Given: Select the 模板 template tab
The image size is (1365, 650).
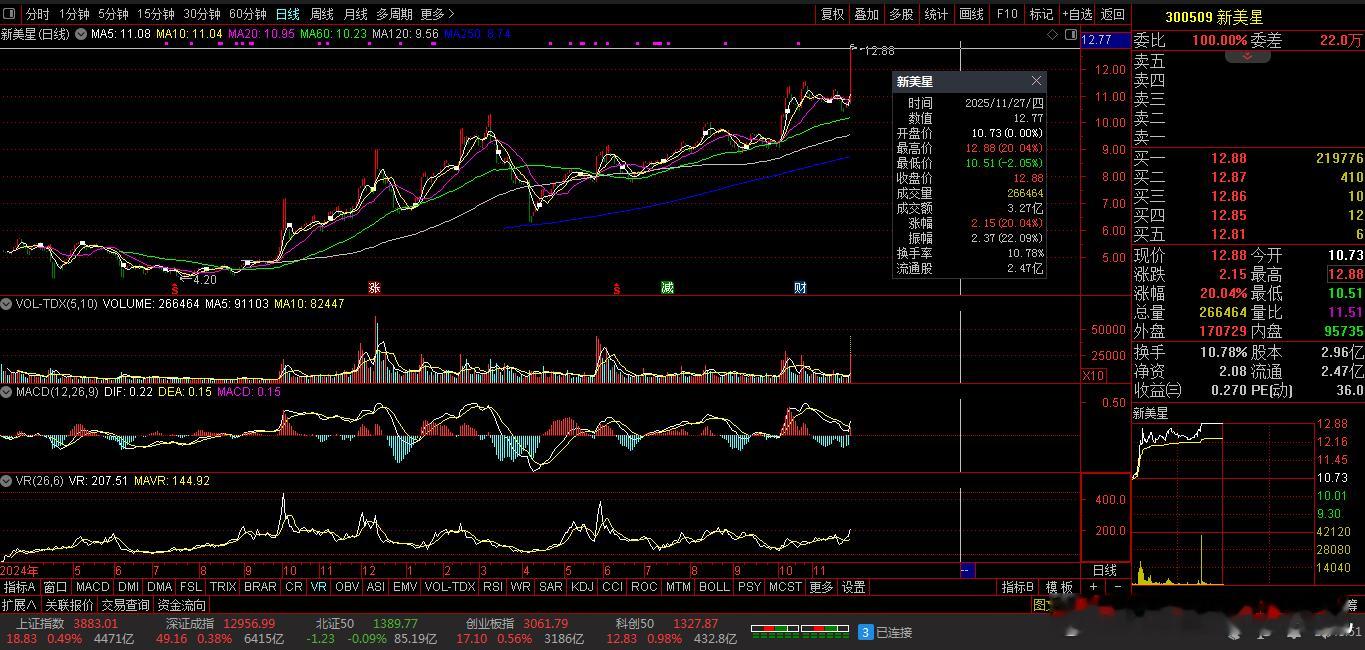Looking at the screenshot, I should coord(1059,587).
